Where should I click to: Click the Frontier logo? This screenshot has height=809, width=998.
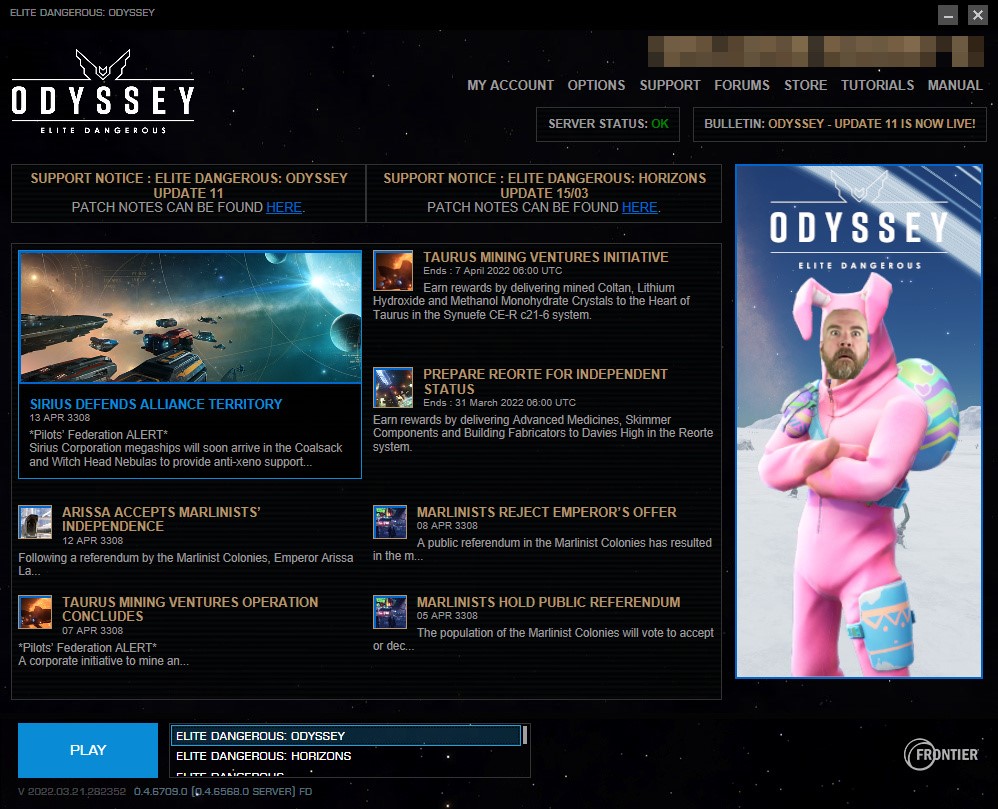(x=941, y=754)
